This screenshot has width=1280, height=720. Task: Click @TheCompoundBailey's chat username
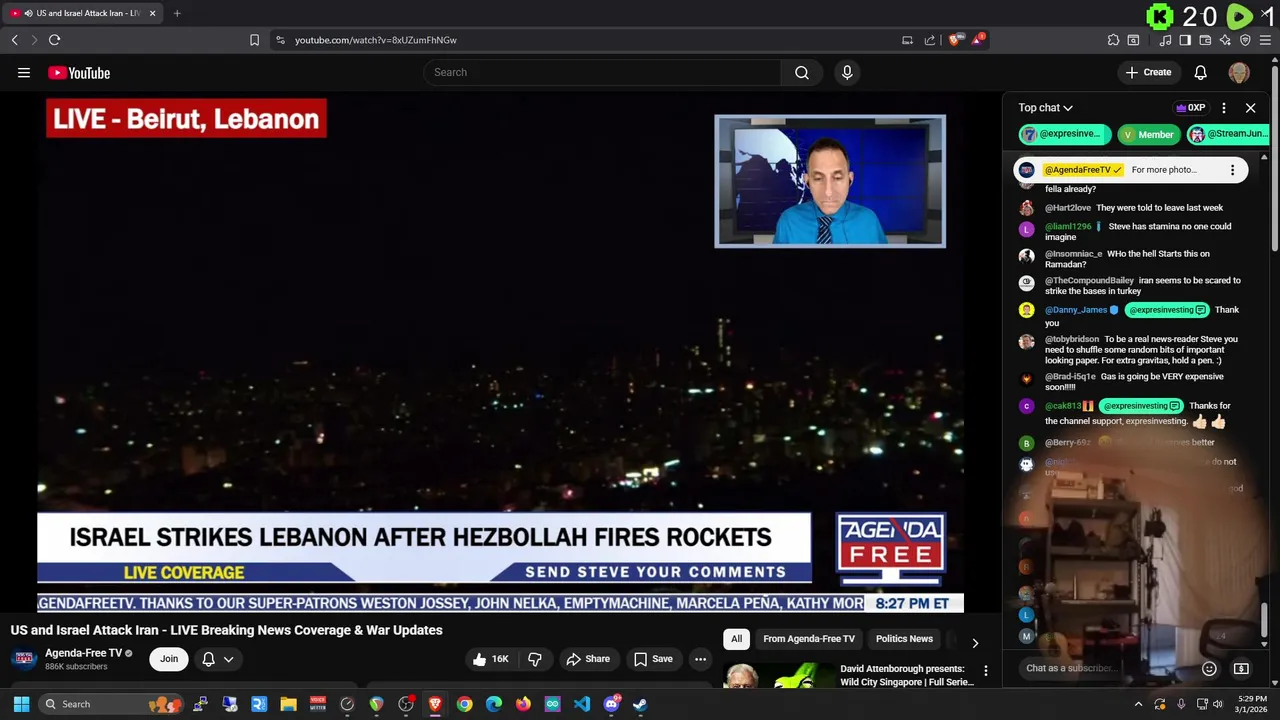pyautogui.click(x=1090, y=280)
